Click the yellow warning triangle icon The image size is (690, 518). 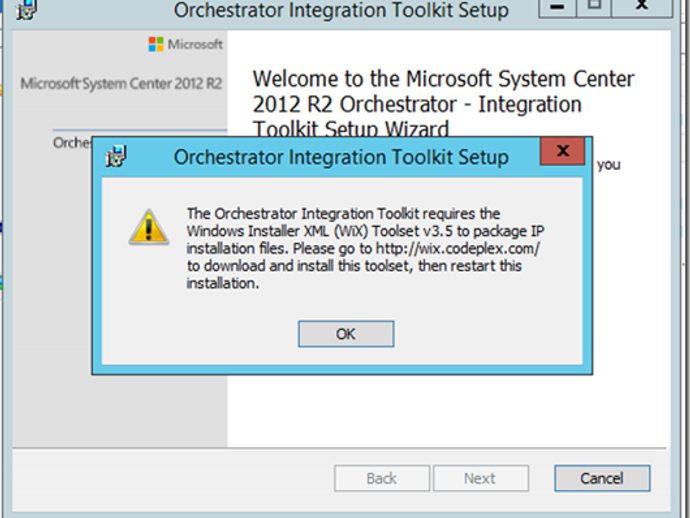pyautogui.click(x=149, y=227)
